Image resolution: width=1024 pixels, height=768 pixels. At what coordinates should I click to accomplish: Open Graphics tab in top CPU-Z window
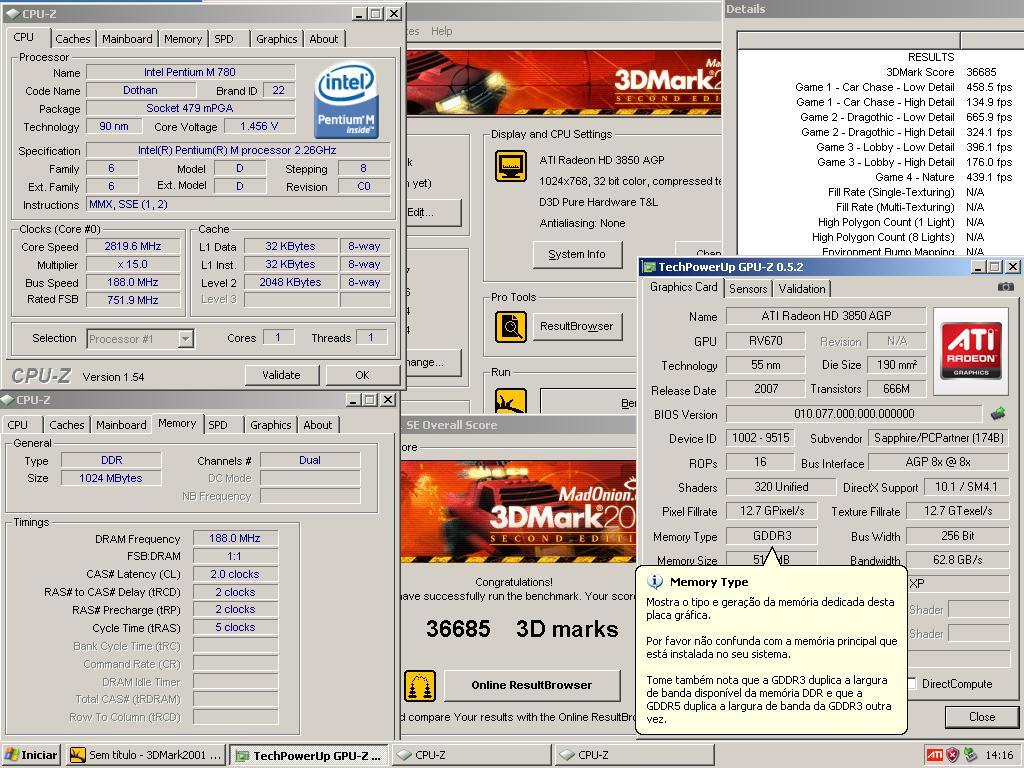click(276, 39)
